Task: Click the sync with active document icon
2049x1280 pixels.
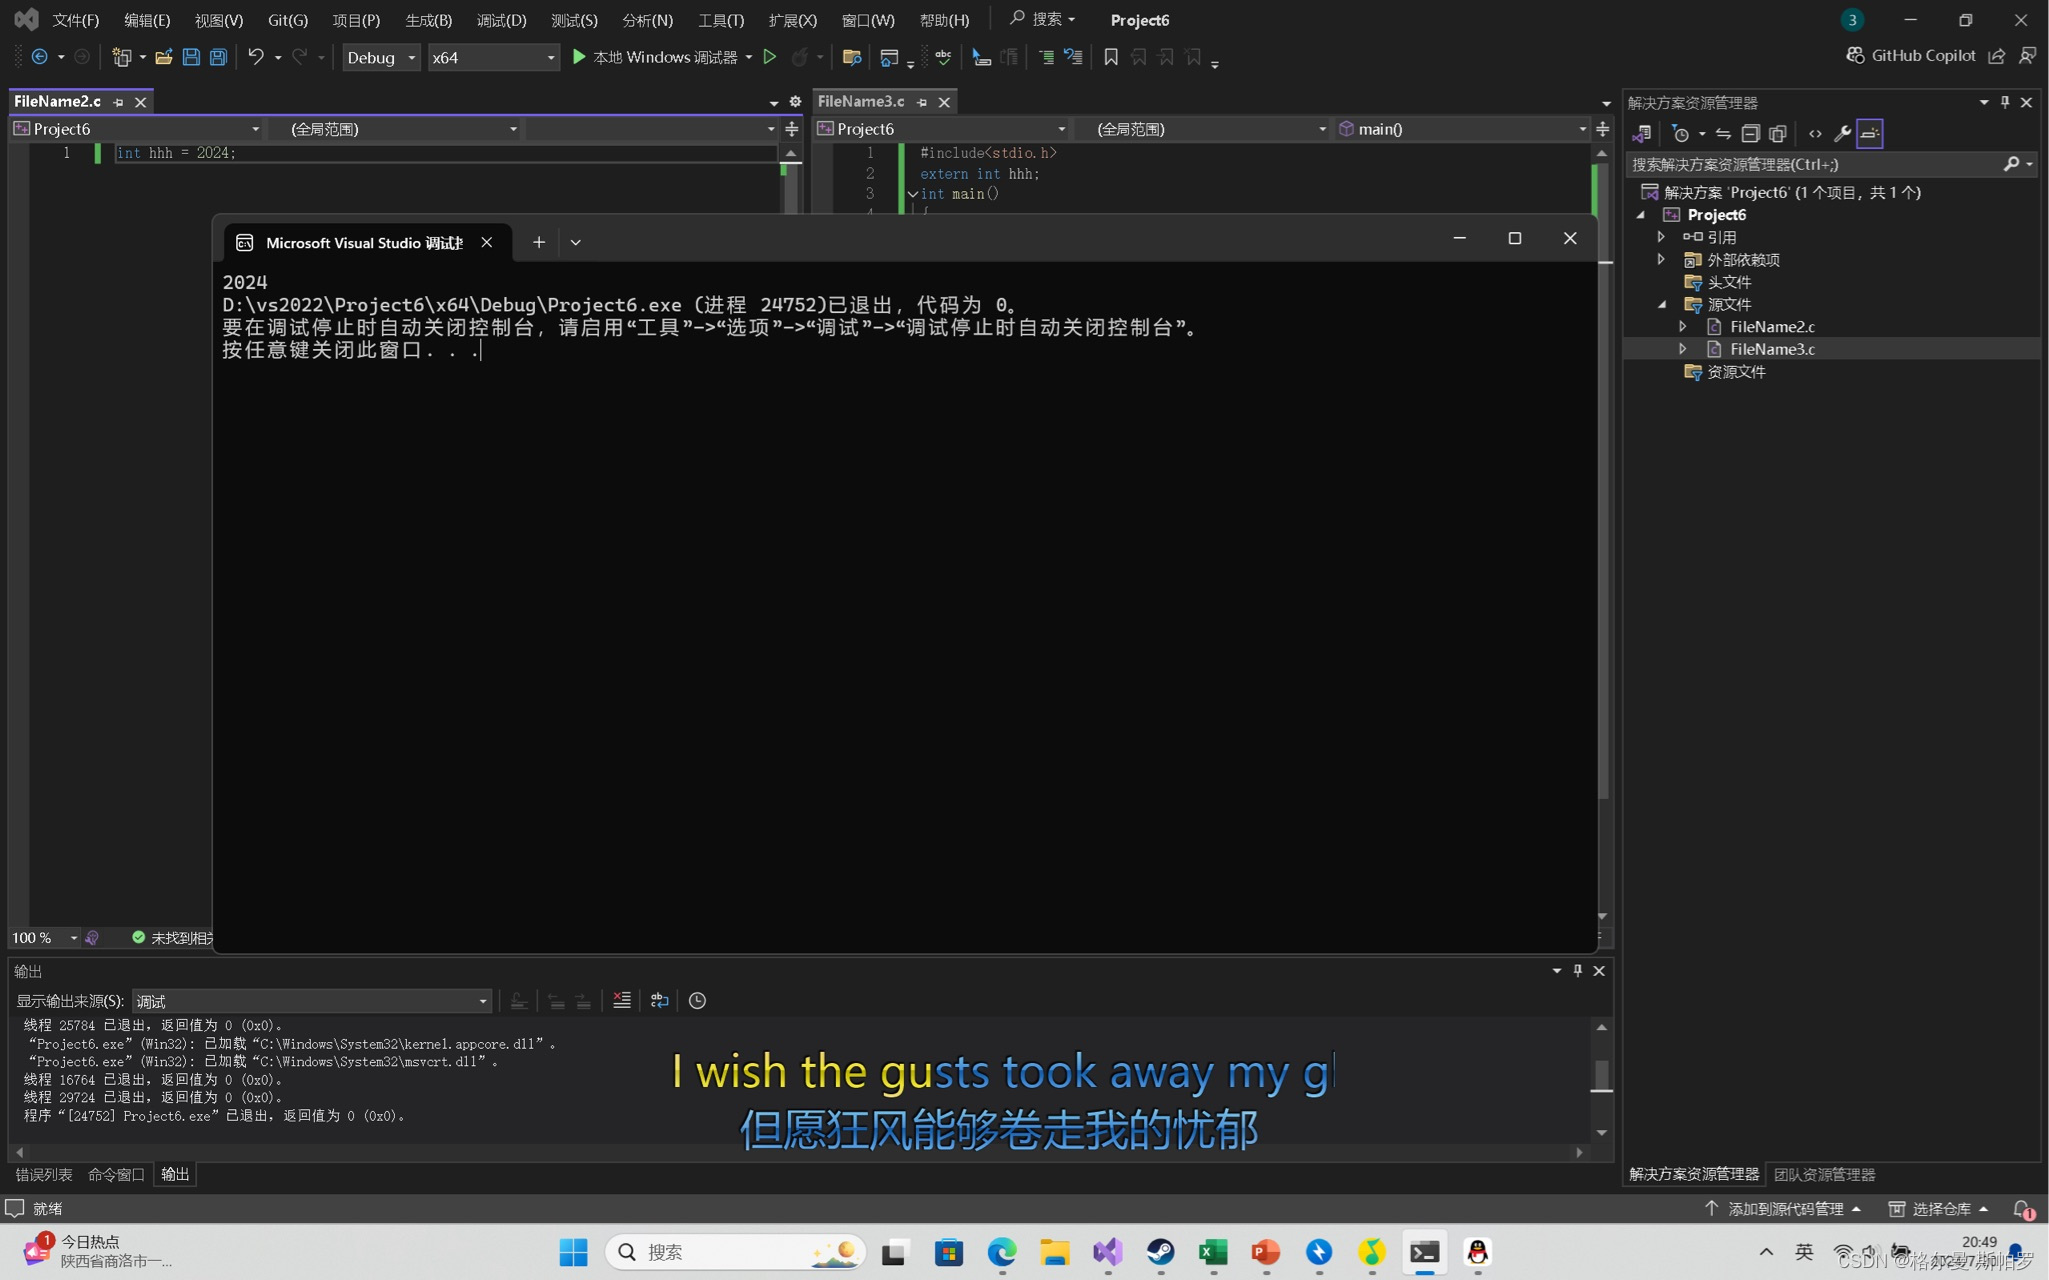Action: click(1723, 133)
